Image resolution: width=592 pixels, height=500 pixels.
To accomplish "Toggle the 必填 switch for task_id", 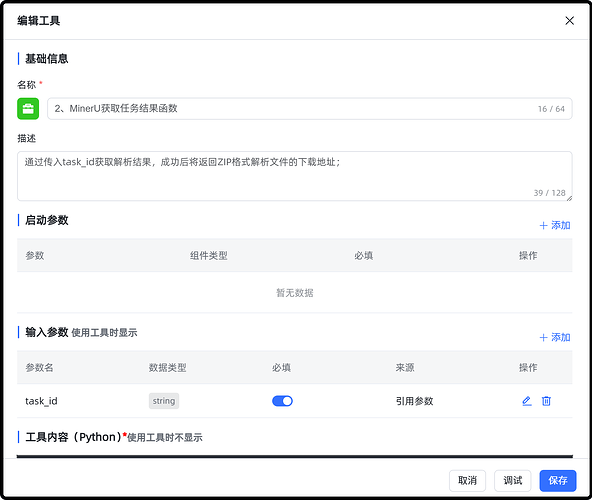I will [x=282, y=401].
